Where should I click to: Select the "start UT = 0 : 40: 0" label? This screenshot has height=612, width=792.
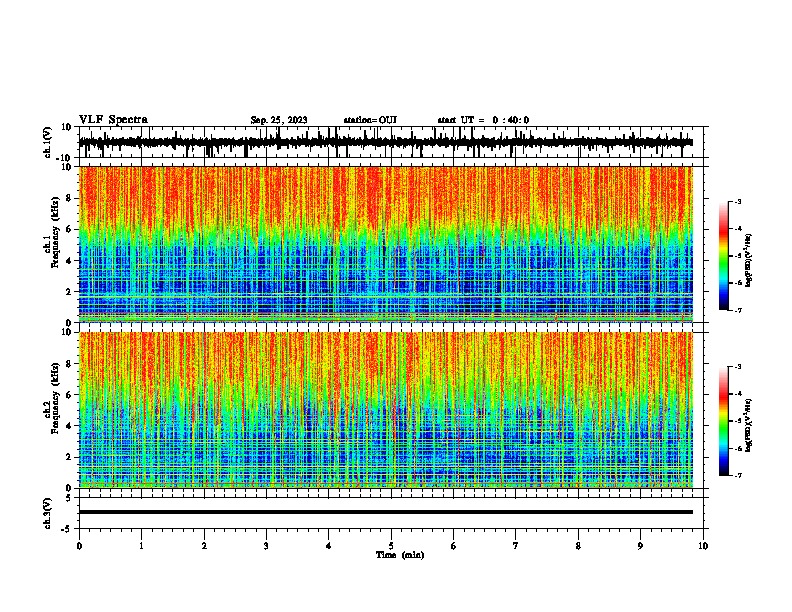click(x=483, y=120)
